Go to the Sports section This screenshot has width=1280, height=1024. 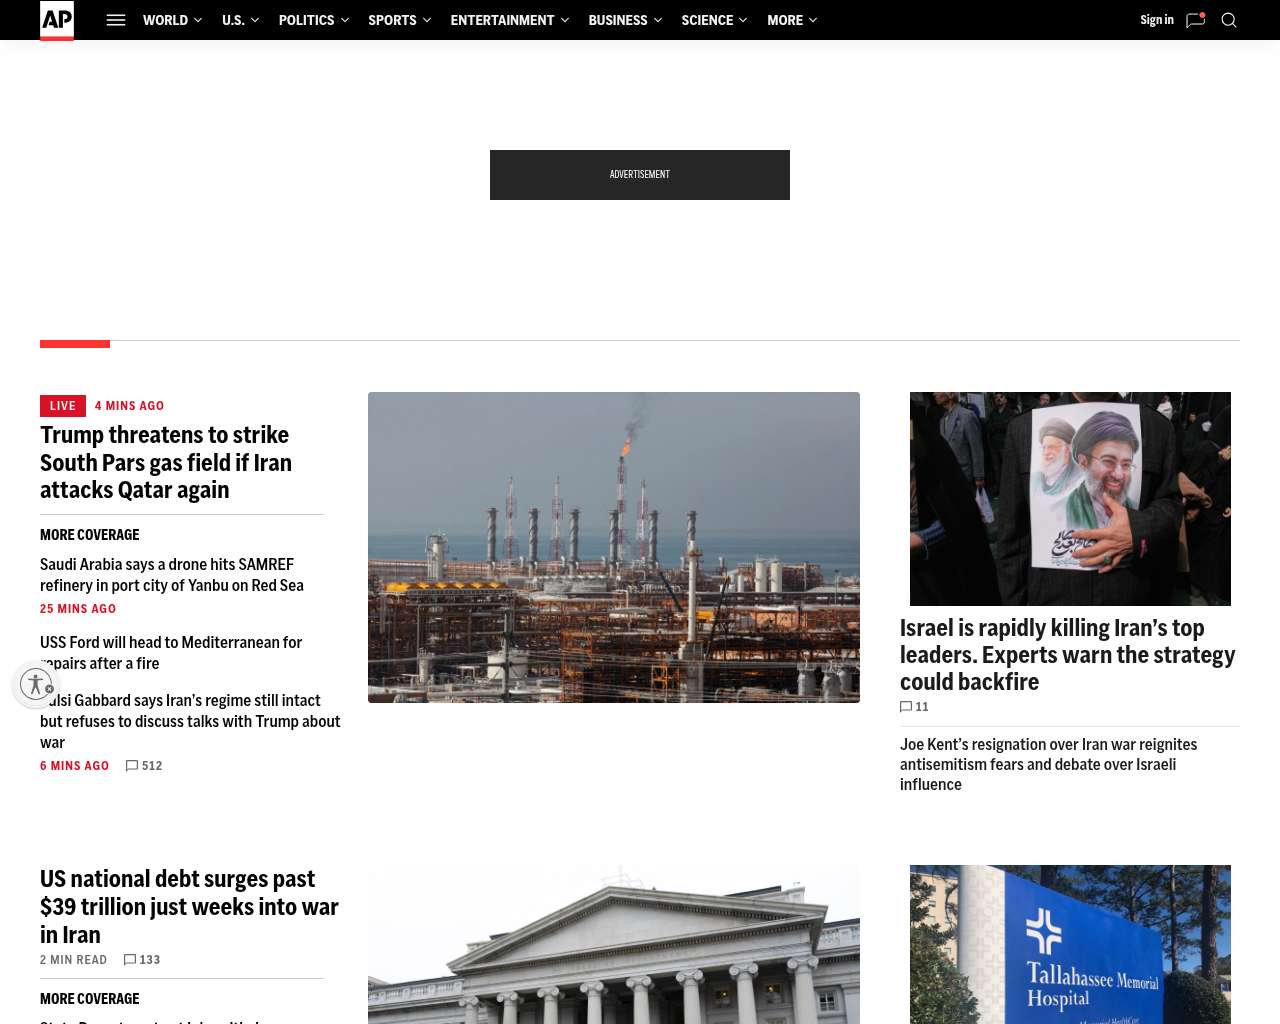tap(392, 20)
